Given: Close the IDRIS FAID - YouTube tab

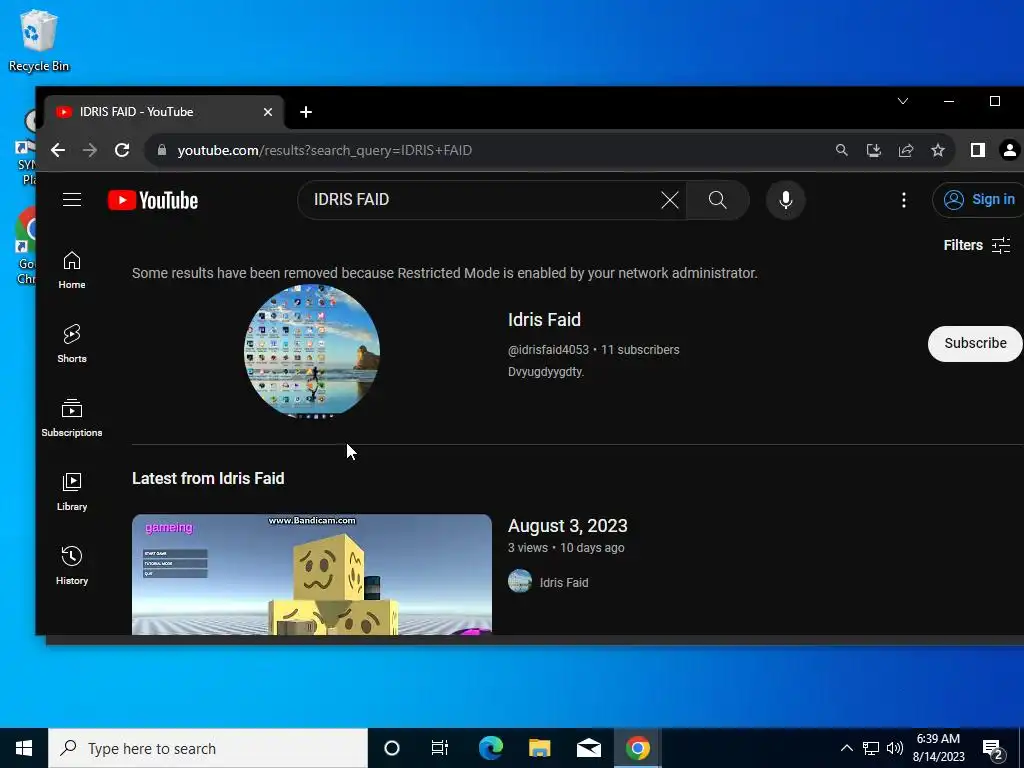Looking at the screenshot, I should [x=268, y=112].
